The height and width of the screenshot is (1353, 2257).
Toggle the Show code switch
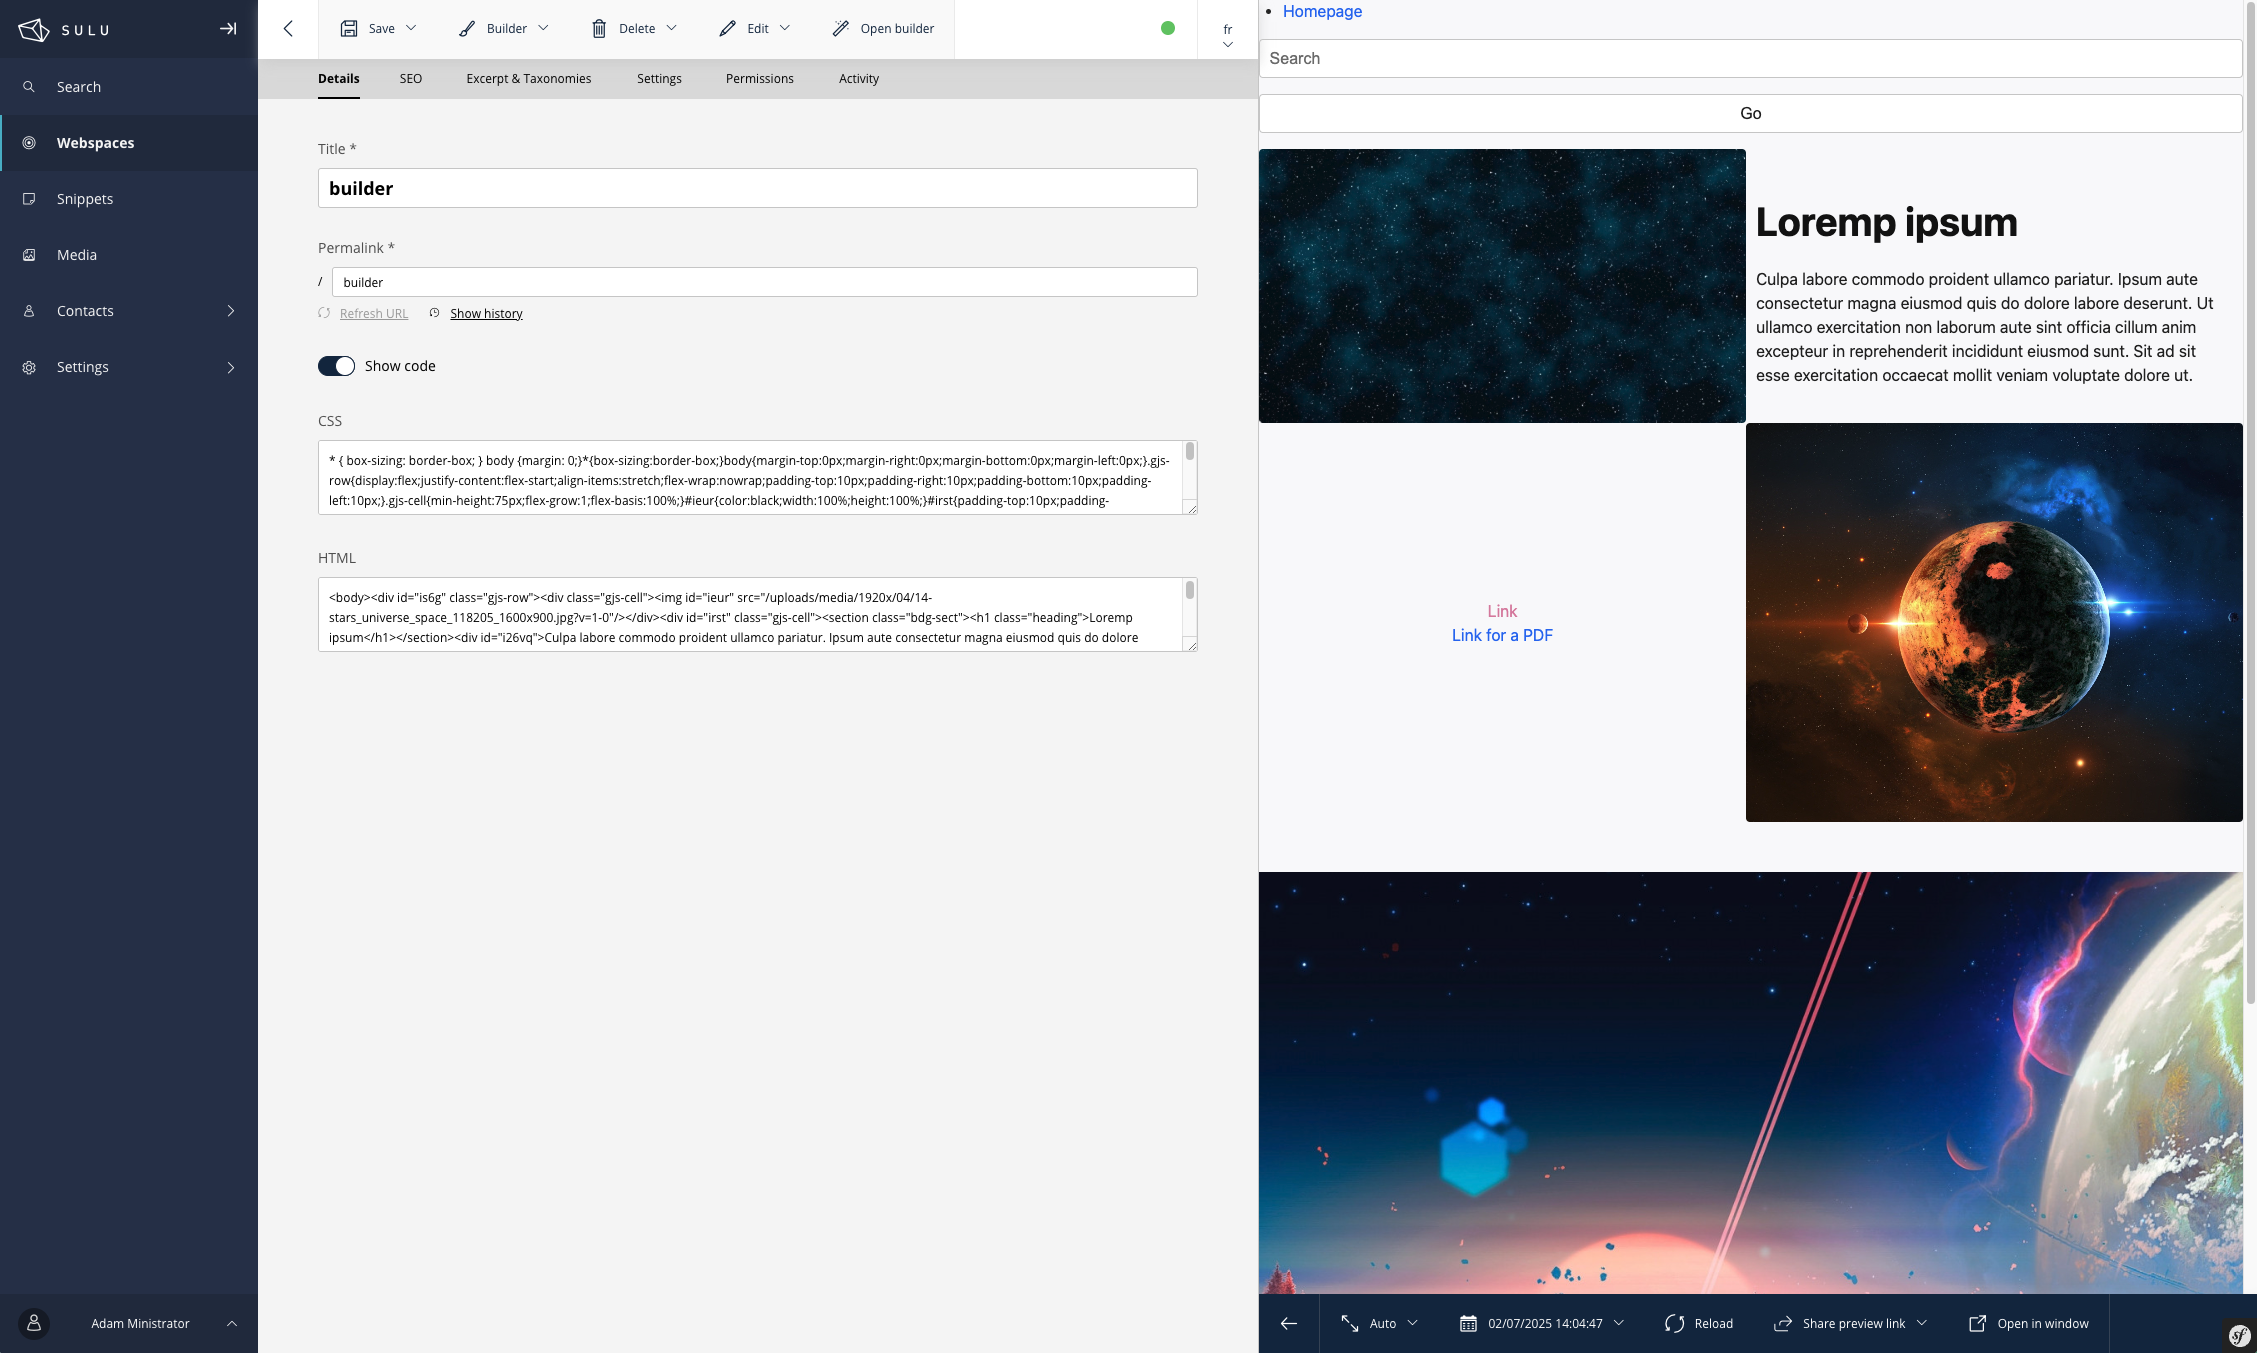[337, 366]
